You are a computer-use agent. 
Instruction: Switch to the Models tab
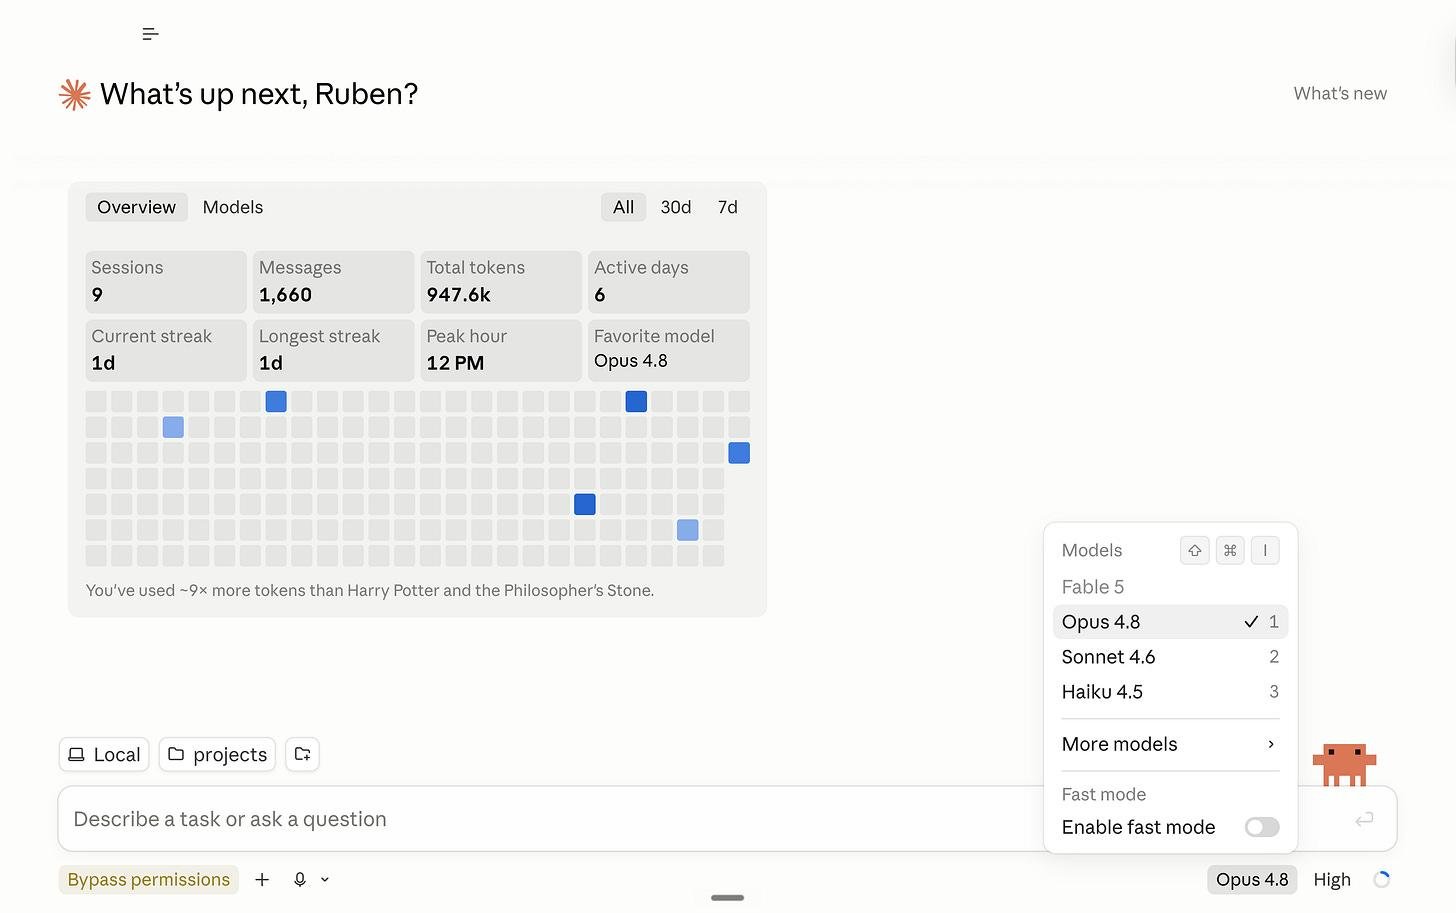click(233, 207)
